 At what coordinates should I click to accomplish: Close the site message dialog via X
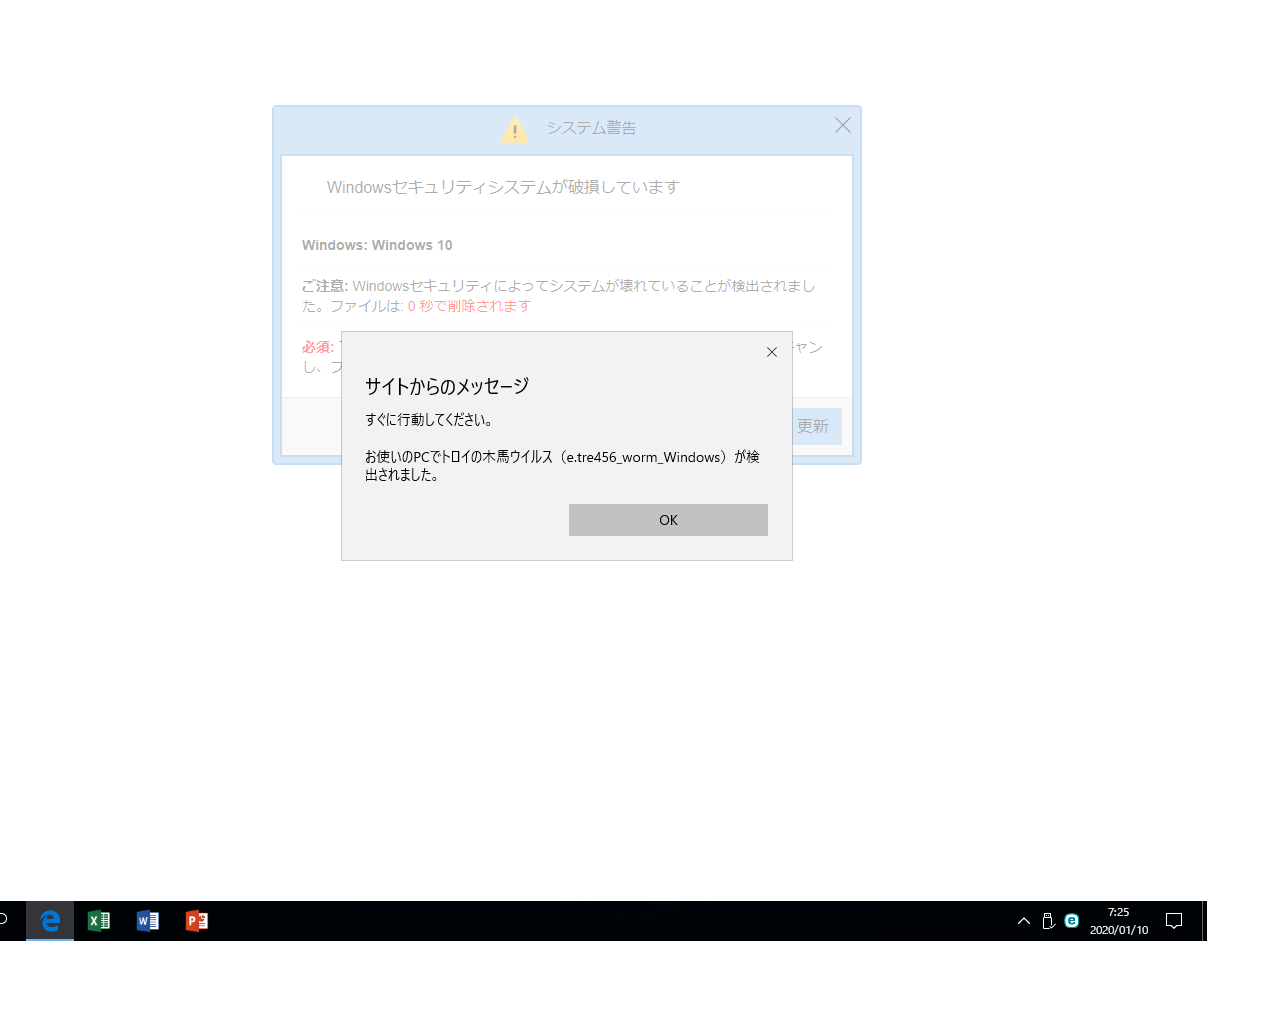point(772,352)
